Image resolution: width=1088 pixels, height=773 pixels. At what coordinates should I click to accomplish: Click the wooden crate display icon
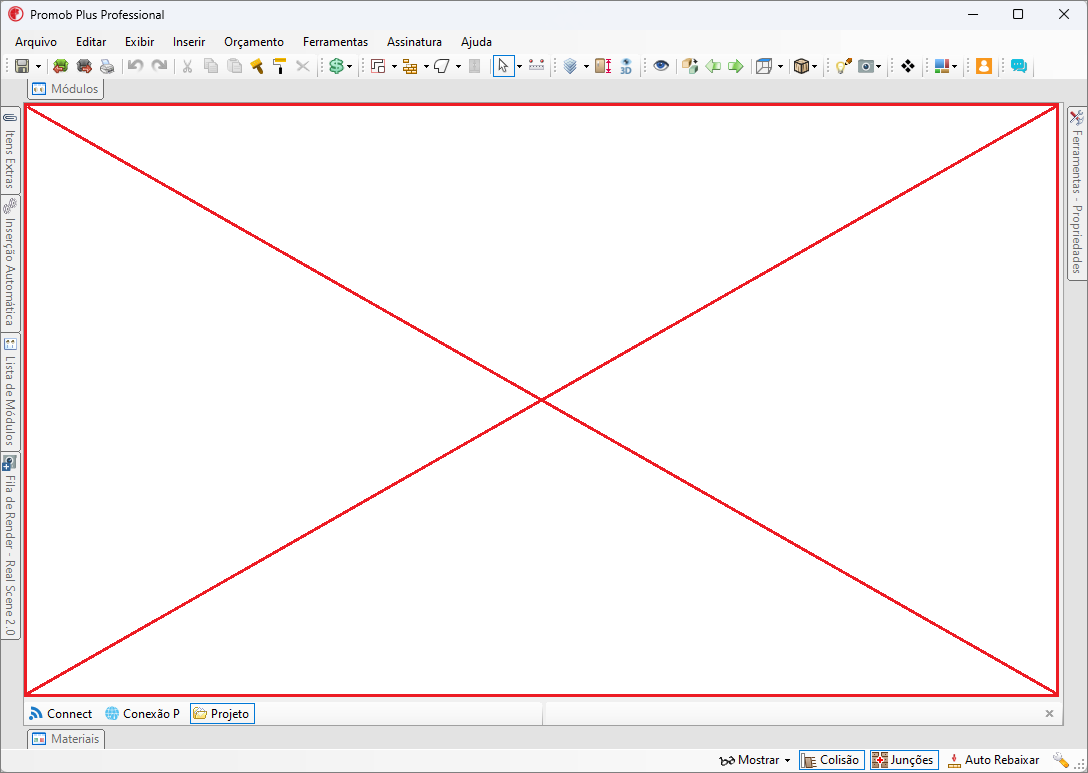coord(801,66)
